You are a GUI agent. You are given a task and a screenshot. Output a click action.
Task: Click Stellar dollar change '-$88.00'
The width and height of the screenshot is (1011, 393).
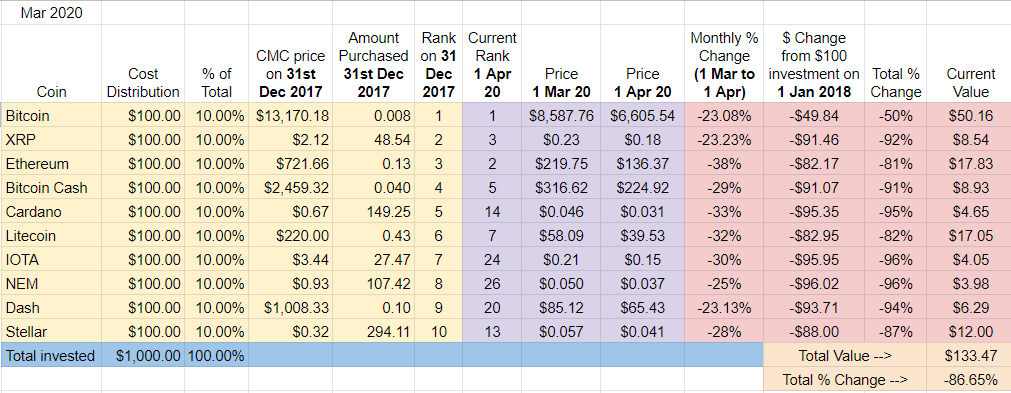click(813, 332)
